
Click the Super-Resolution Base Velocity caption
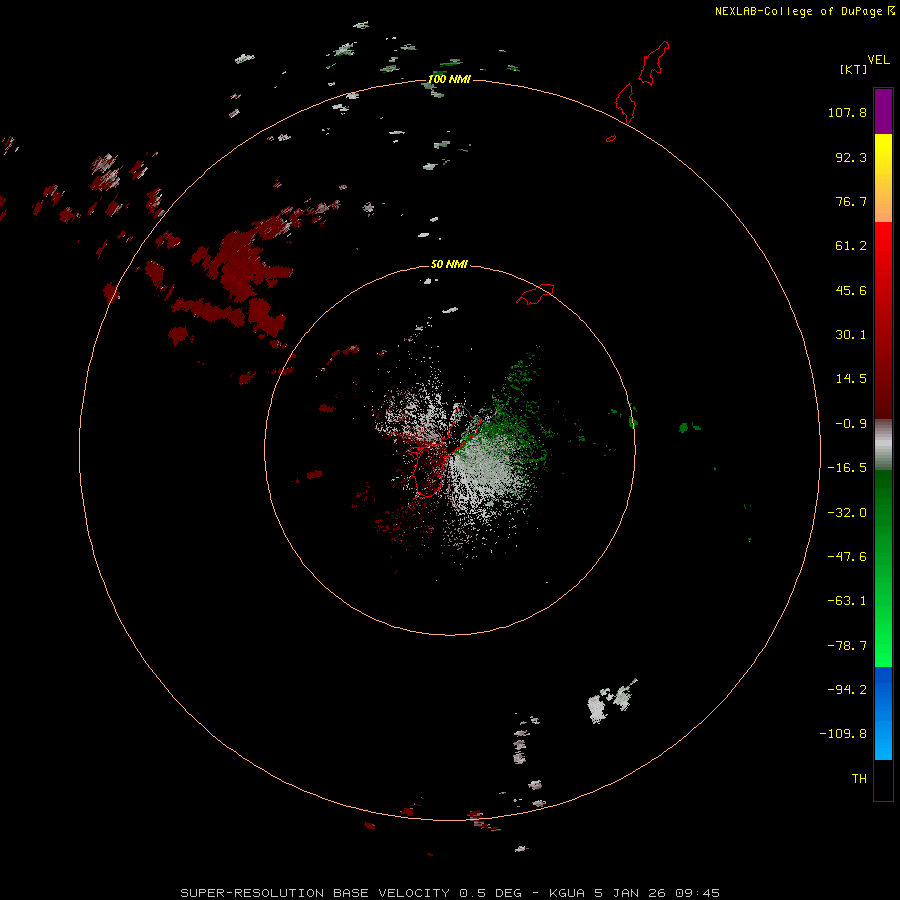(x=449, y=893)
